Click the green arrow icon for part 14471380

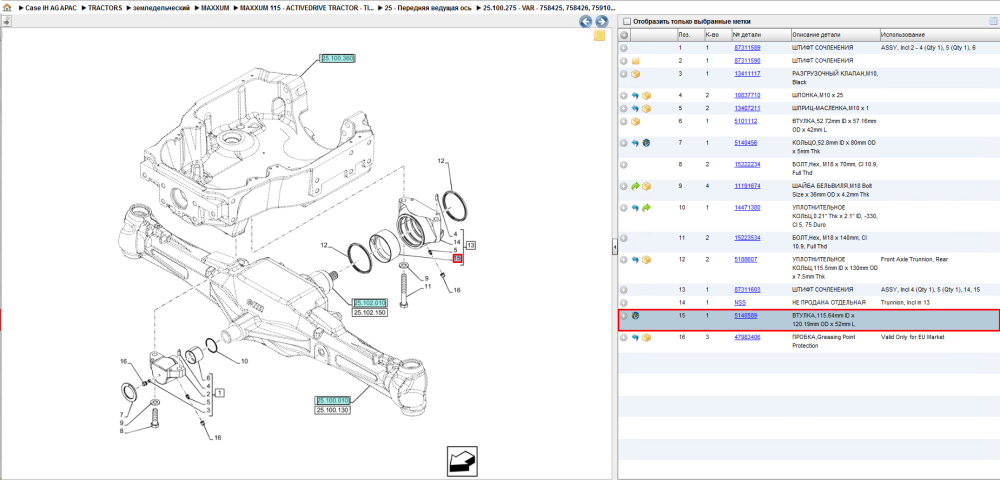[646, 208]
